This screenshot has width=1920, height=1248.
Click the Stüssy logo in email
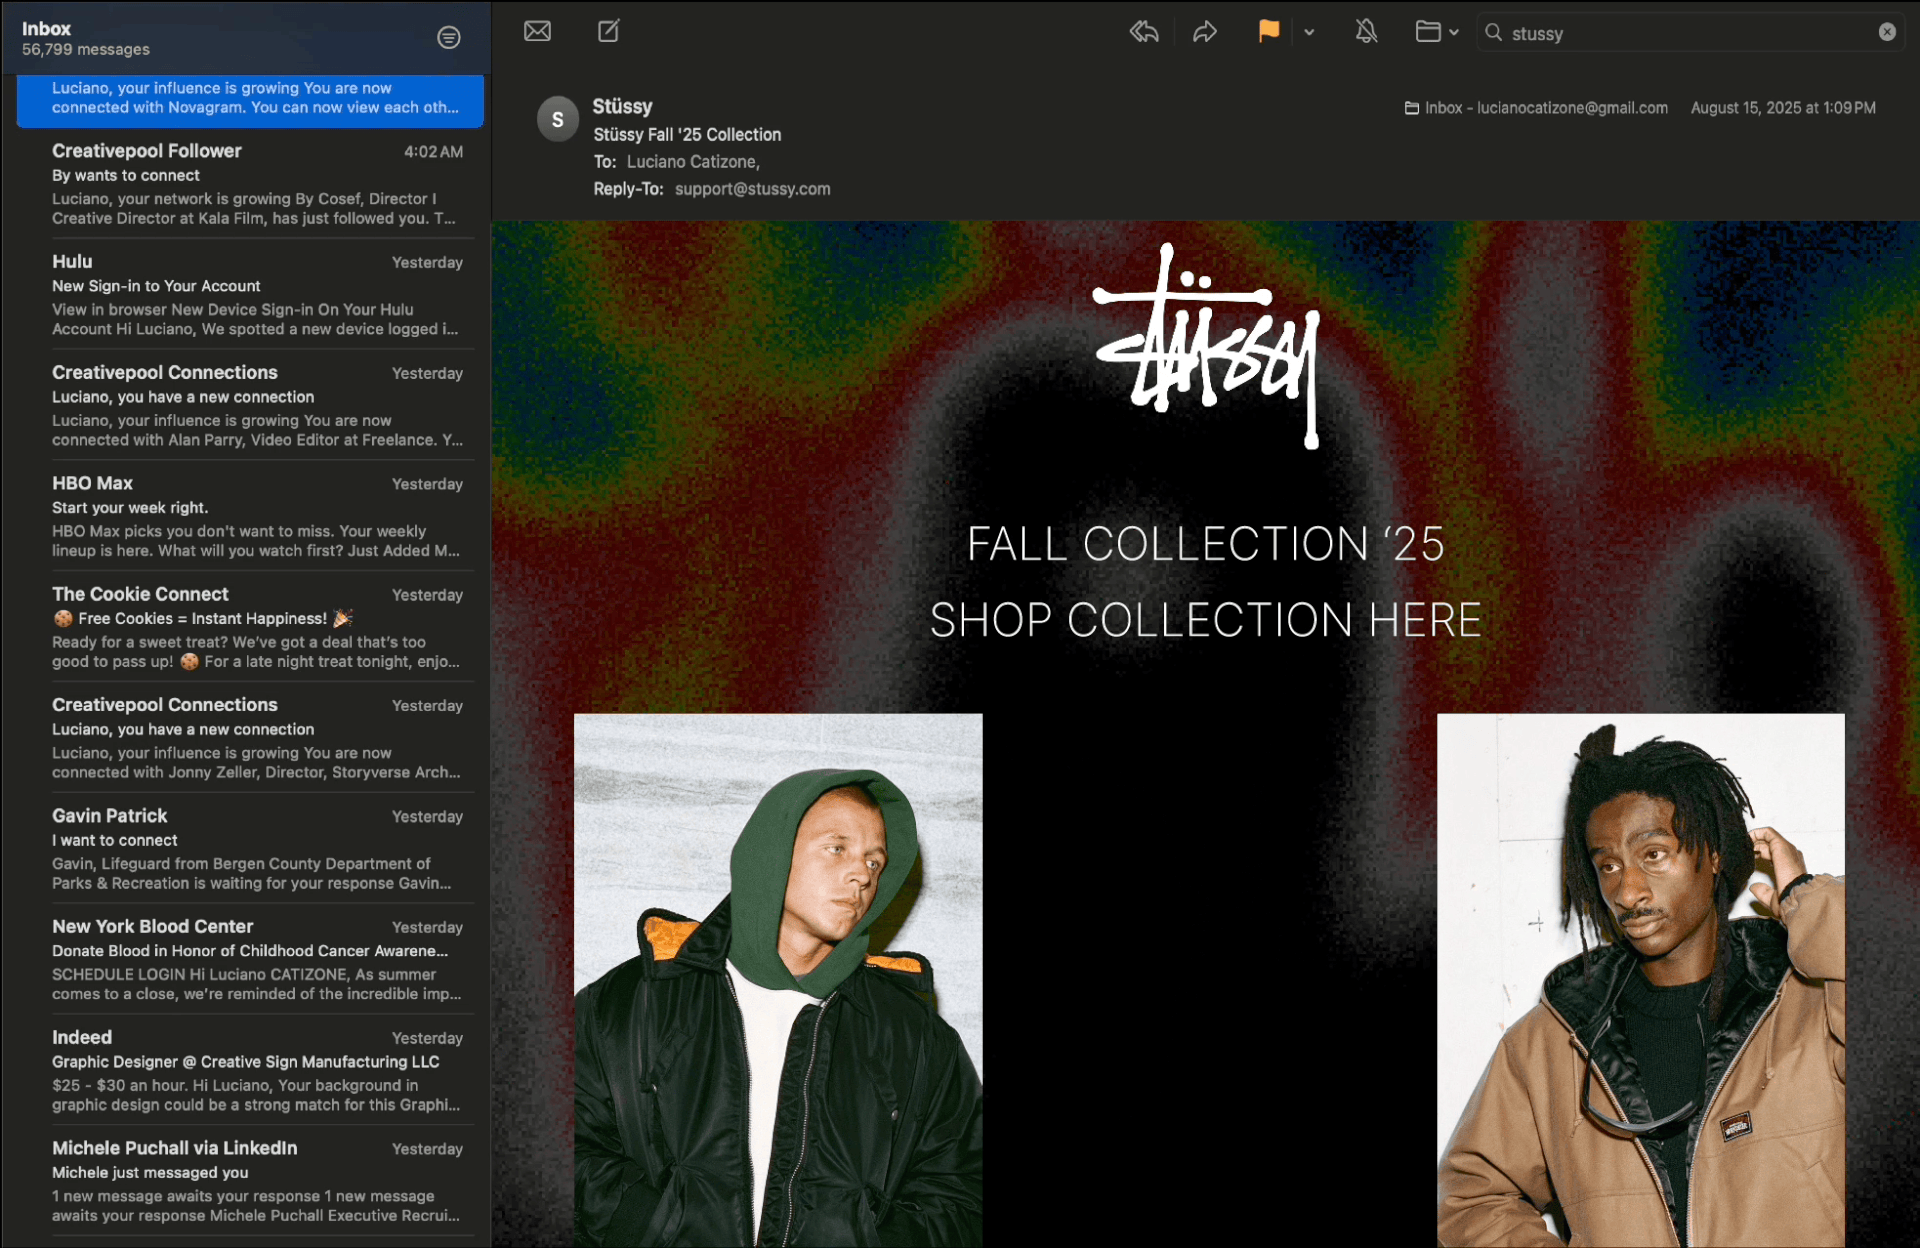(x=1207, y=346)
